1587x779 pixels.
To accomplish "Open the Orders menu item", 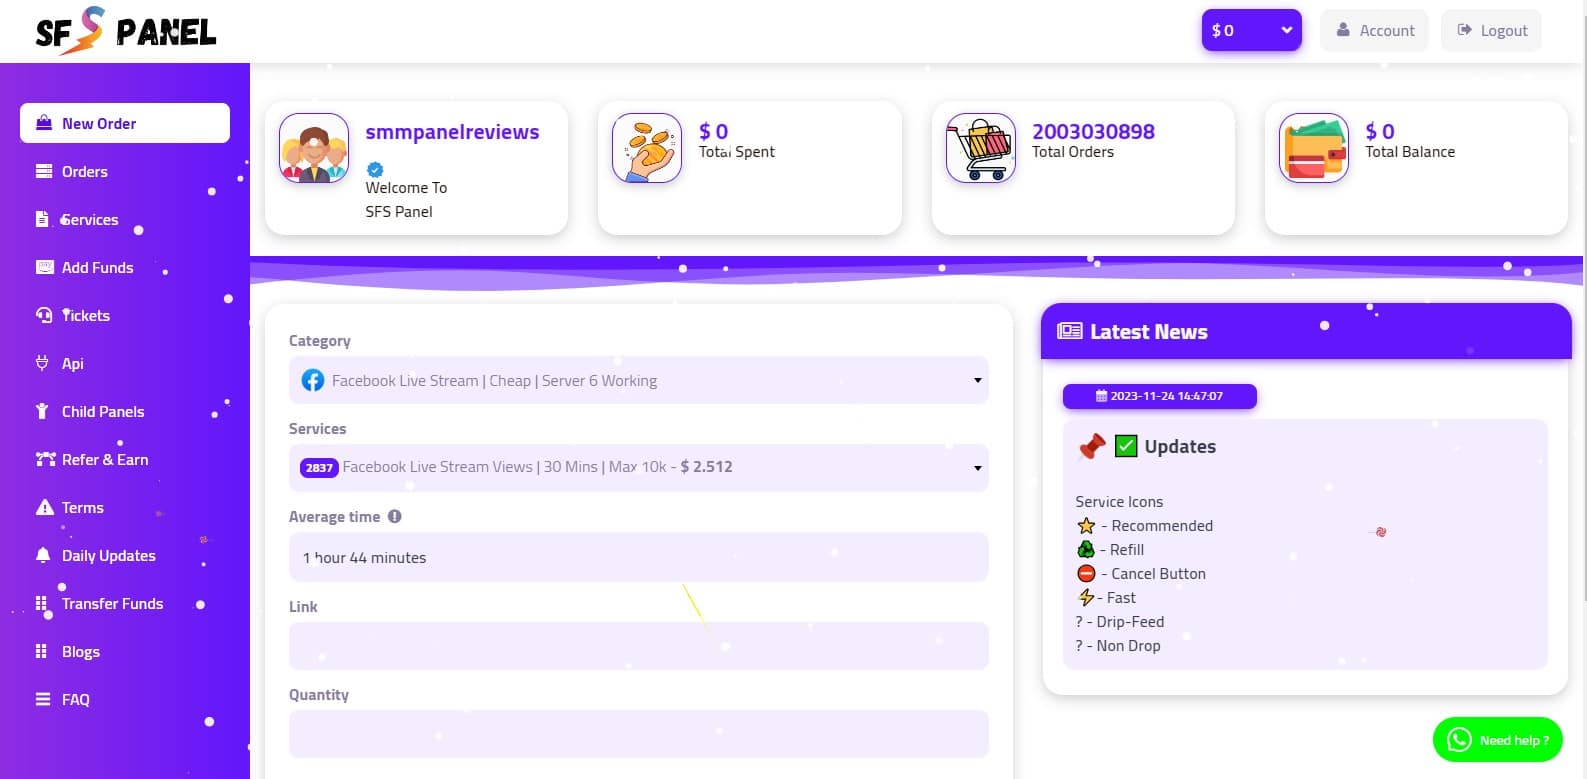I will (84, 172).
